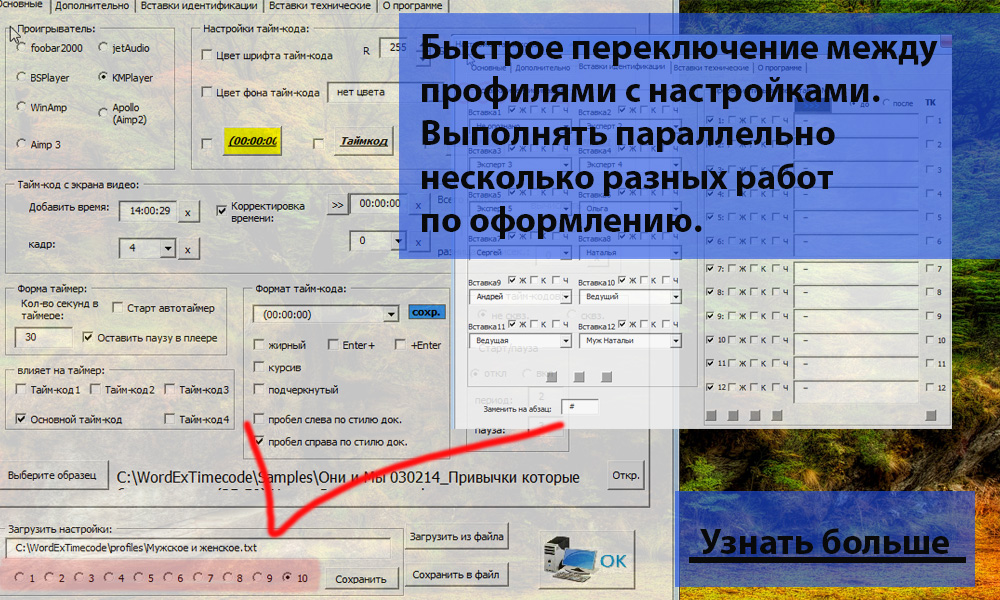Image resolution: width=1000 pixels, height=600 pixels.
Task: Open the О программе tab
Action: [412, 6]
